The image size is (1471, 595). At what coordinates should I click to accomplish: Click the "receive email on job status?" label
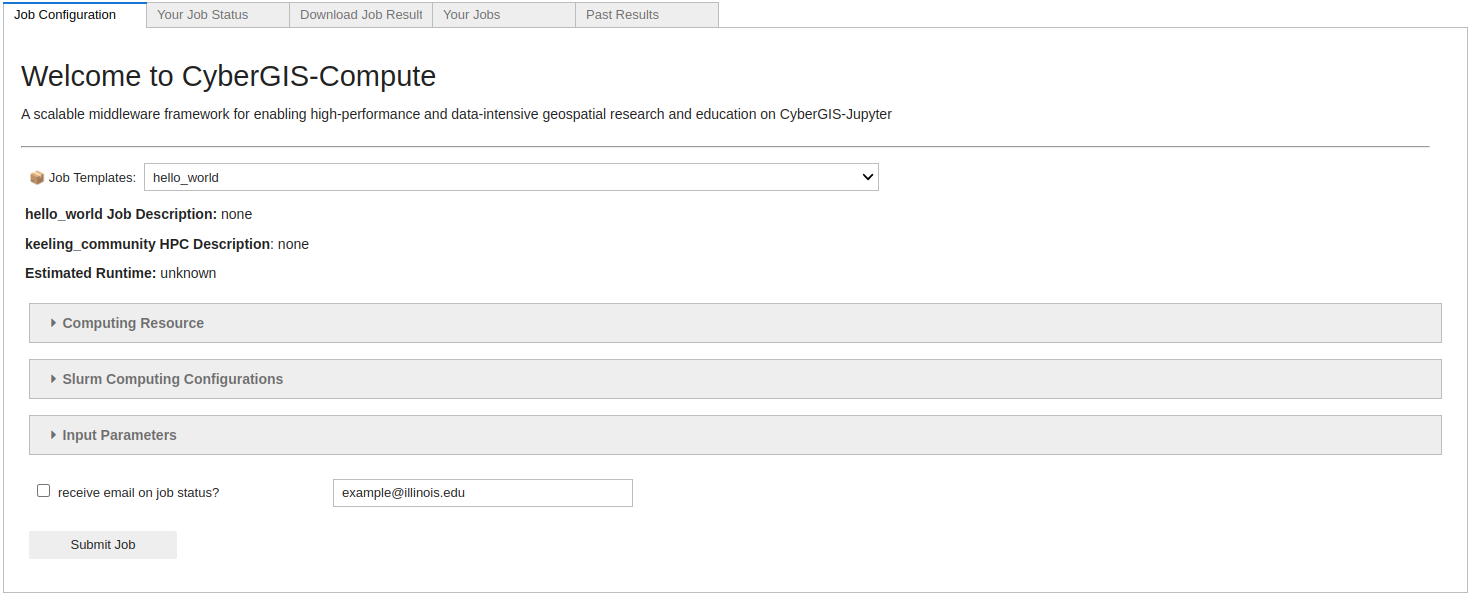click(x=138, y=493)
